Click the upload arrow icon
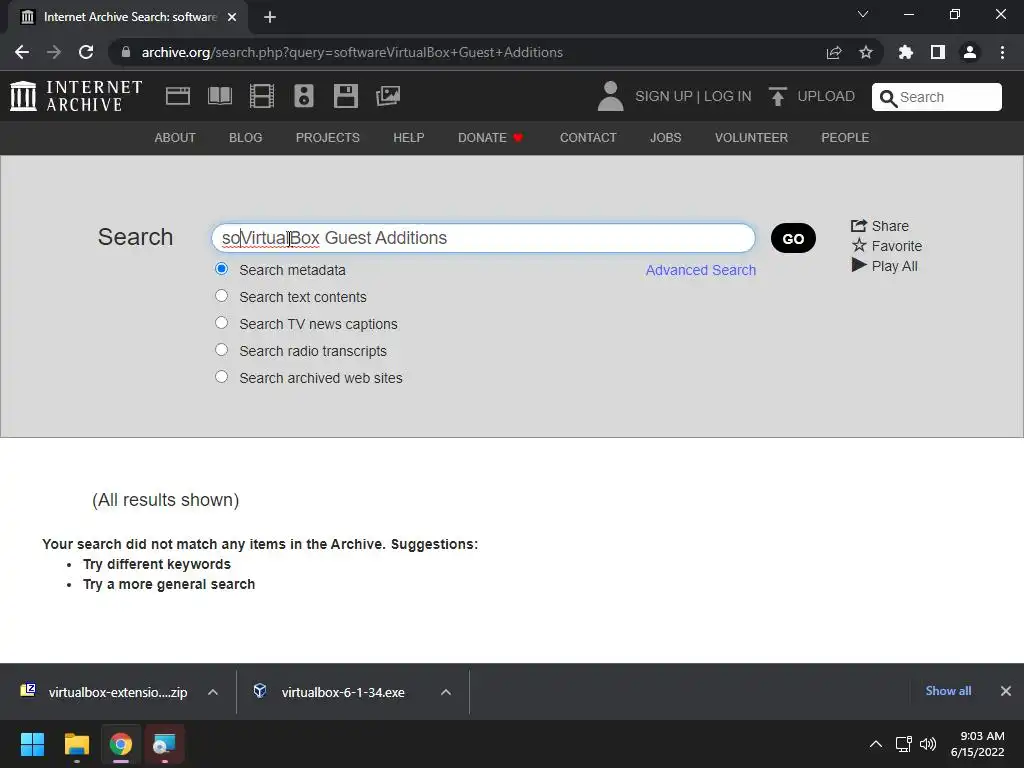This screenshot has width=1024, height=768. pos(777,96)
